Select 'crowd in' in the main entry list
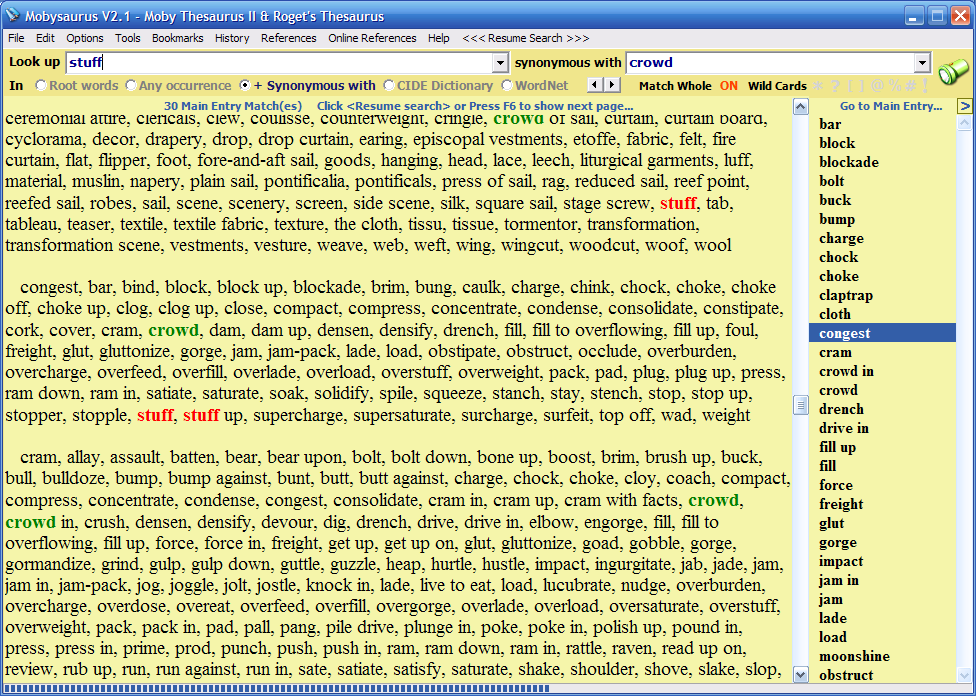 [x=846, y=372]
